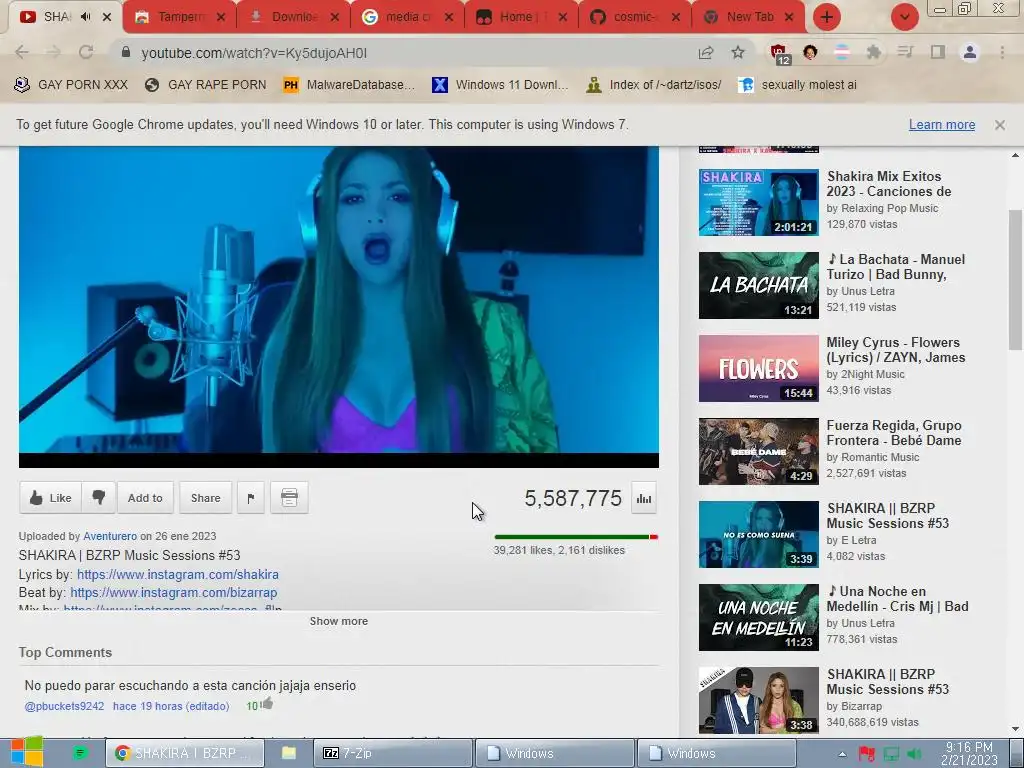
Task: Click the network icon in the system tray
Action: point(891,754)
